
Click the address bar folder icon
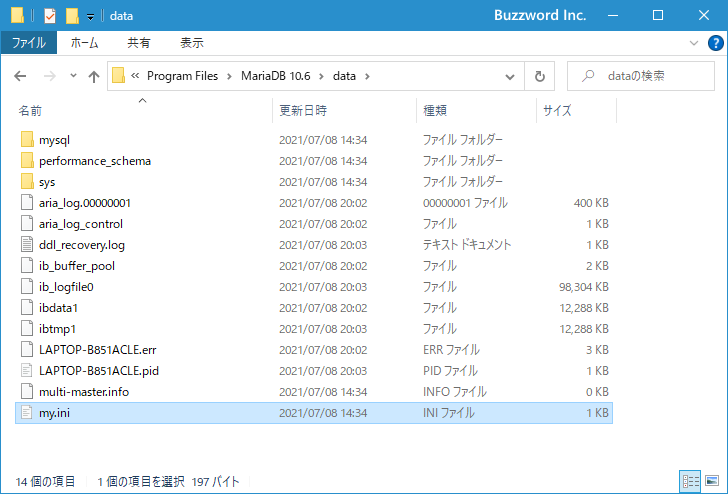click(x=118, y=76)
